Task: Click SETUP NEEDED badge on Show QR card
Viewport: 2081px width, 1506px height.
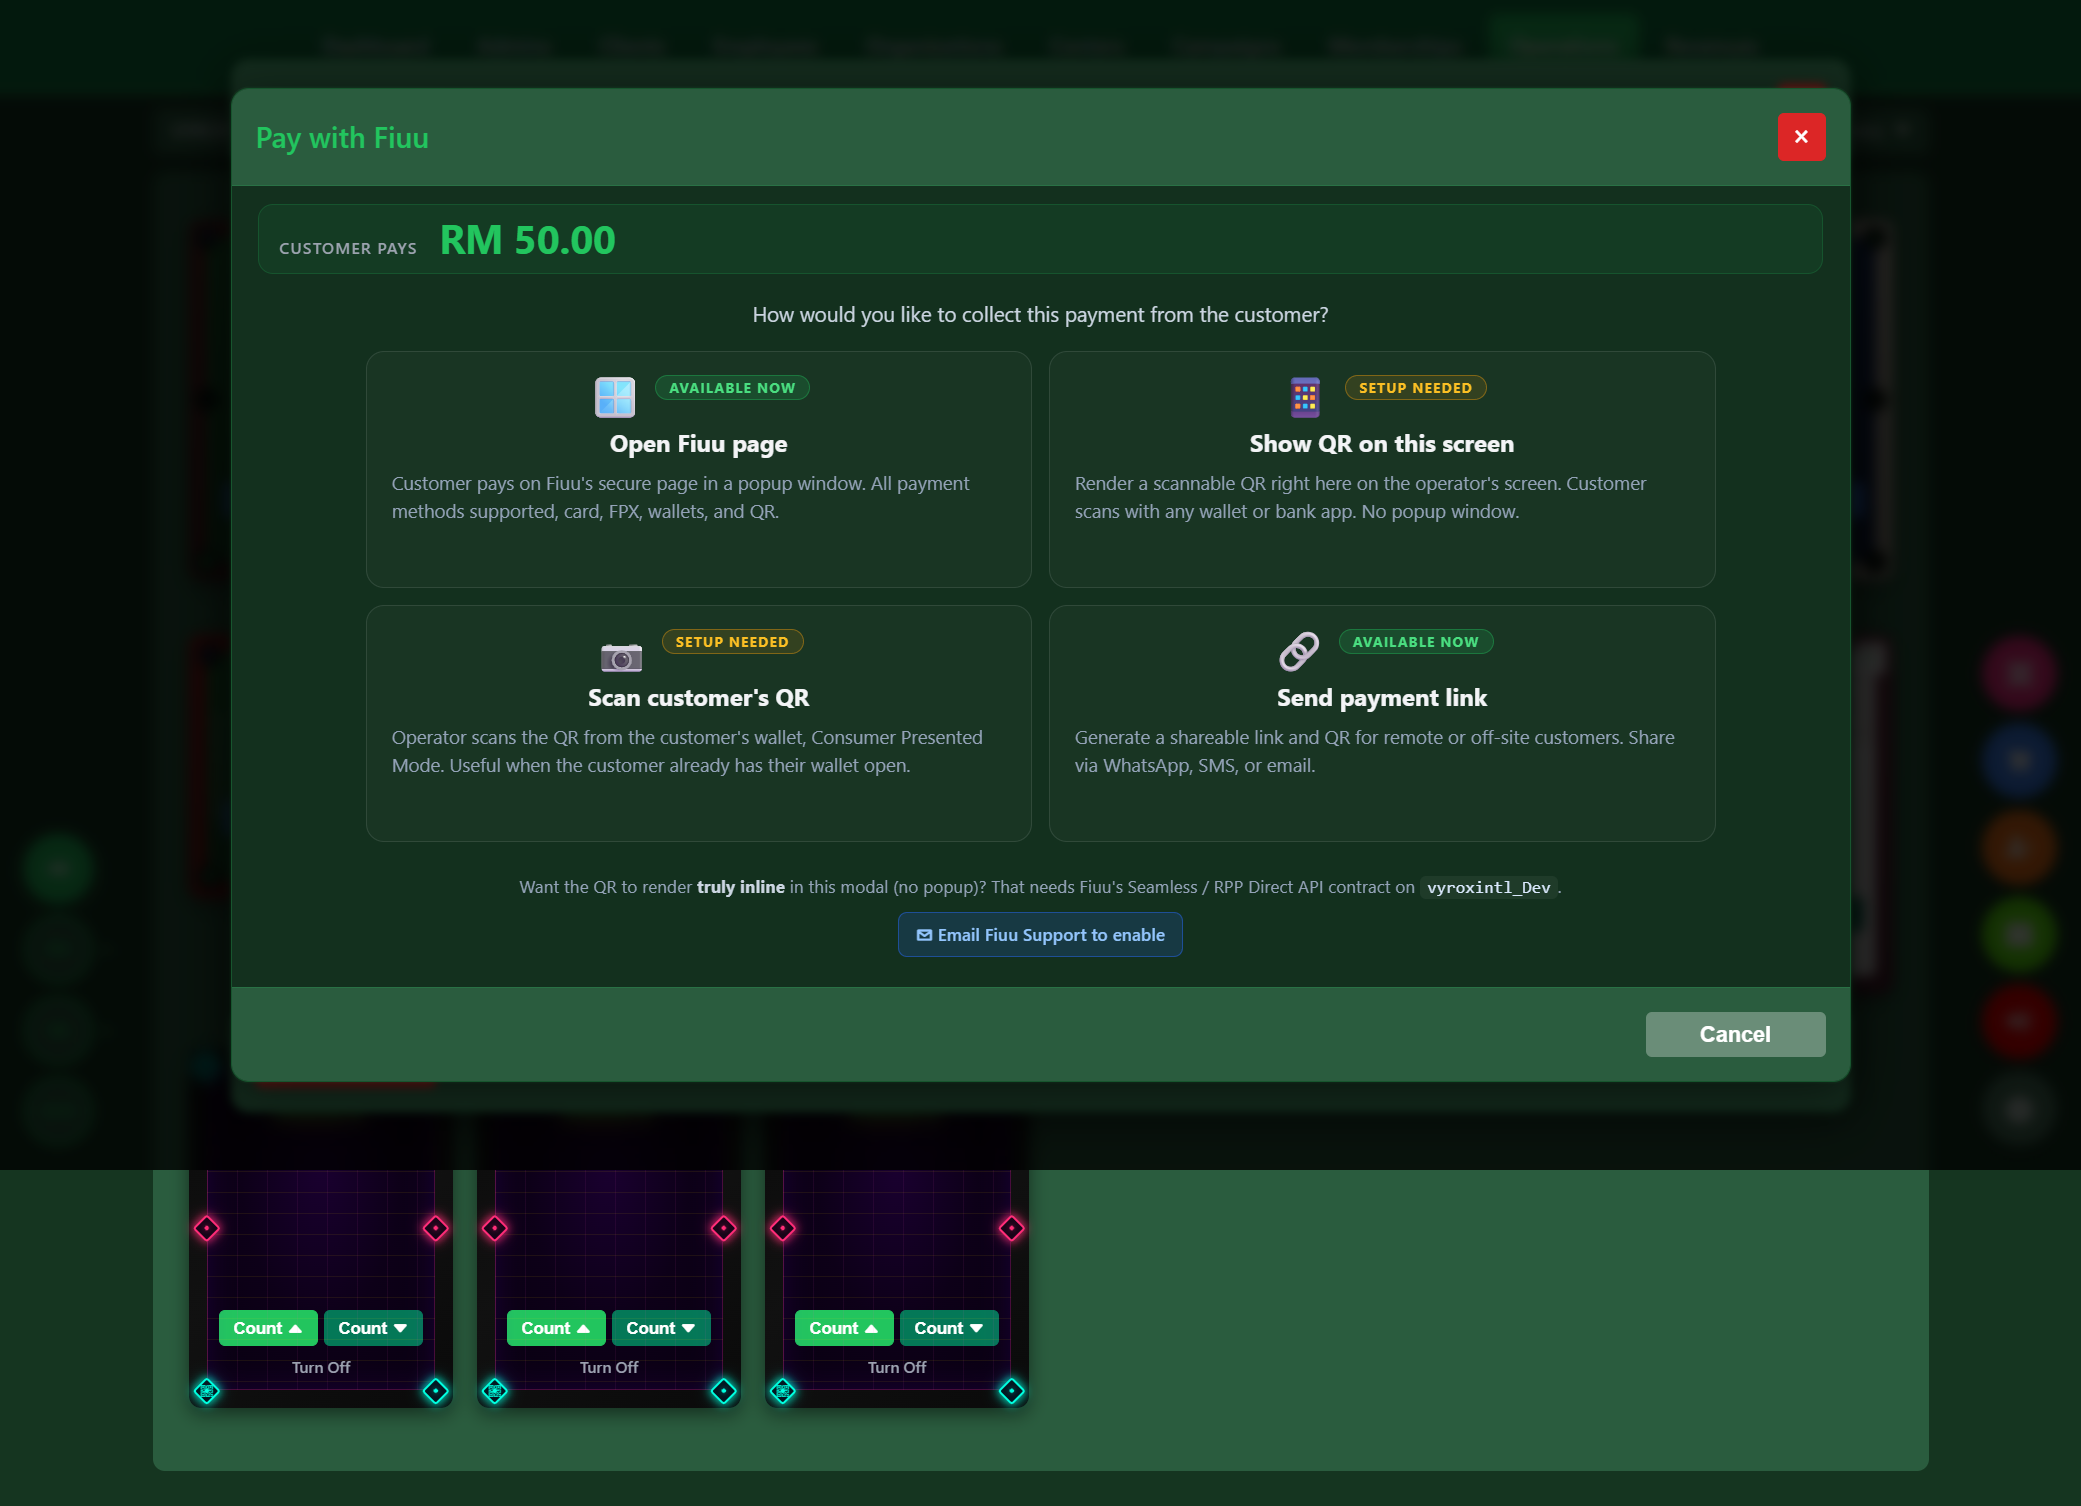Action: pos(1415,388)
